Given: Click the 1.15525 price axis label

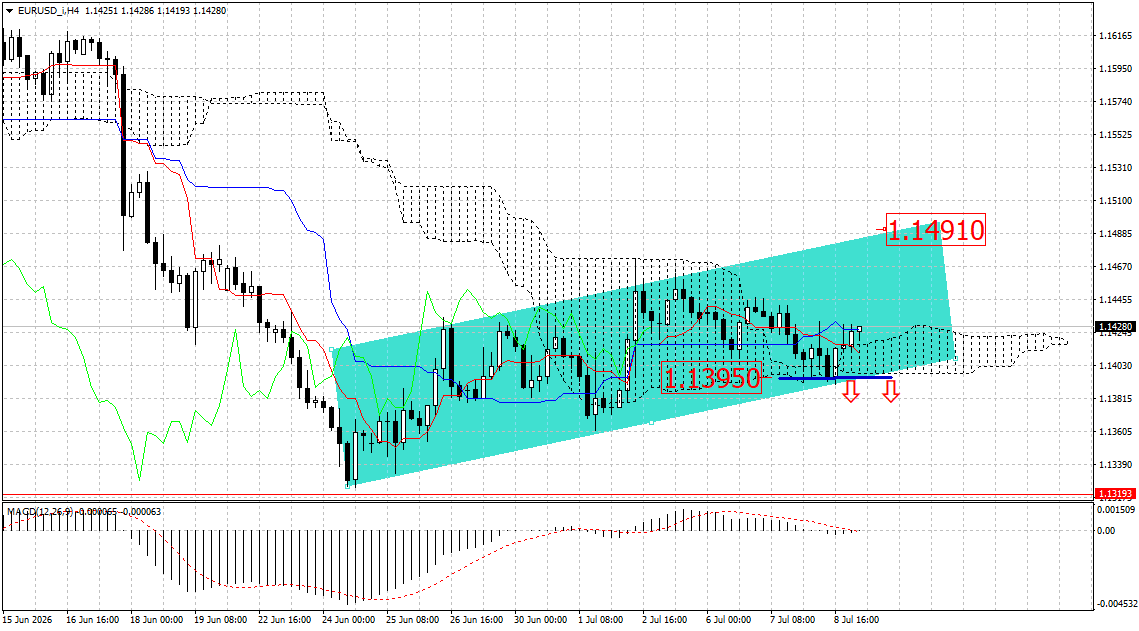Looking at the screenshot, I should (x=1115, y=135).
